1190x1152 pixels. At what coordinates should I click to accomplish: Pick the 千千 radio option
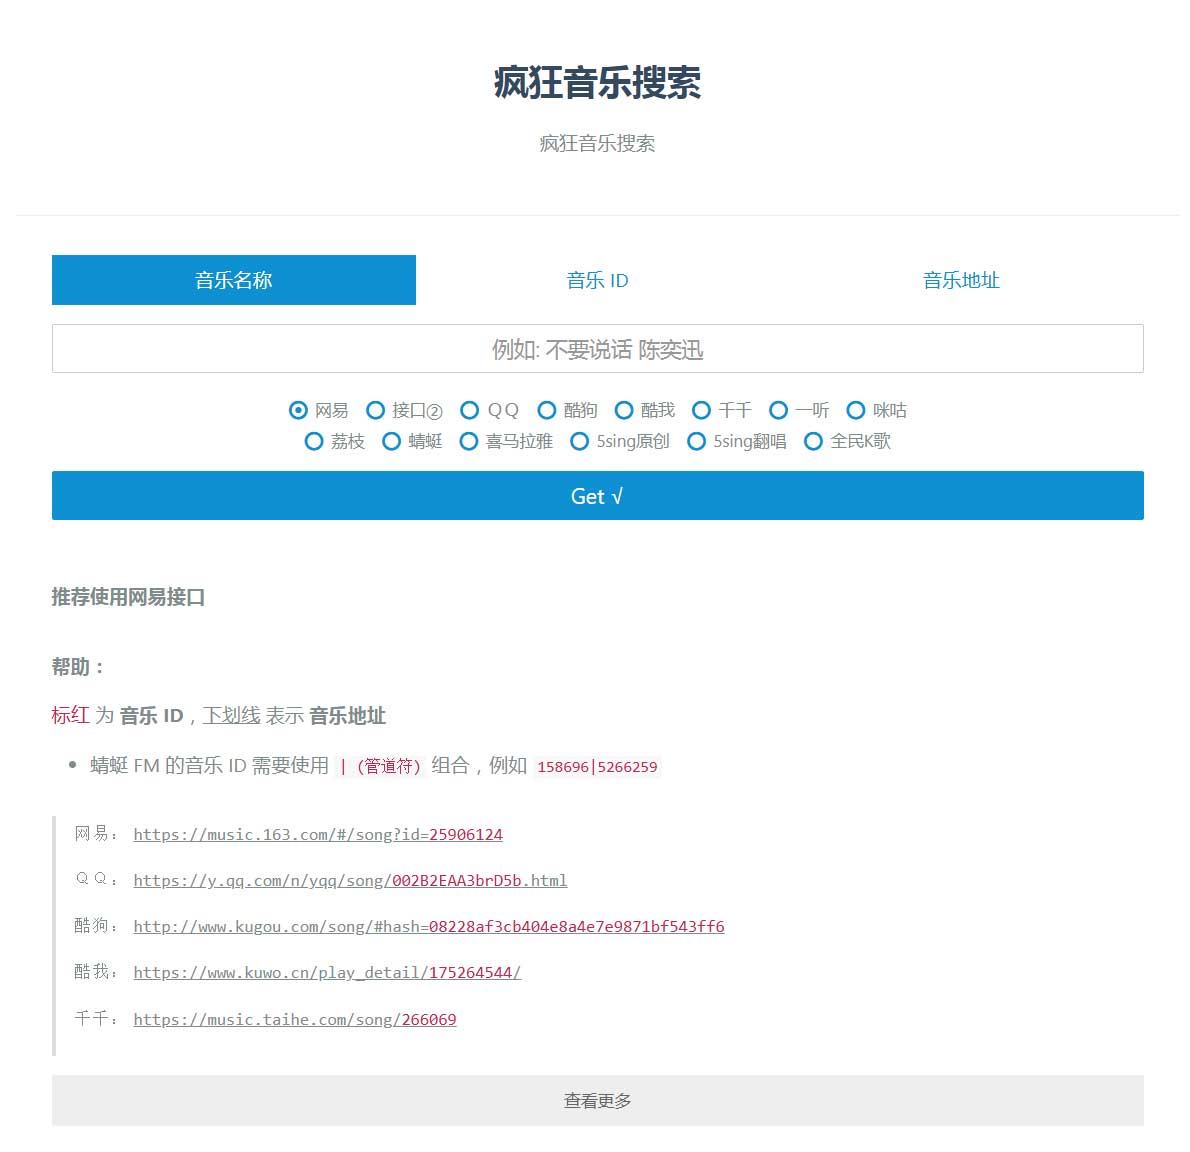(701, 411)
